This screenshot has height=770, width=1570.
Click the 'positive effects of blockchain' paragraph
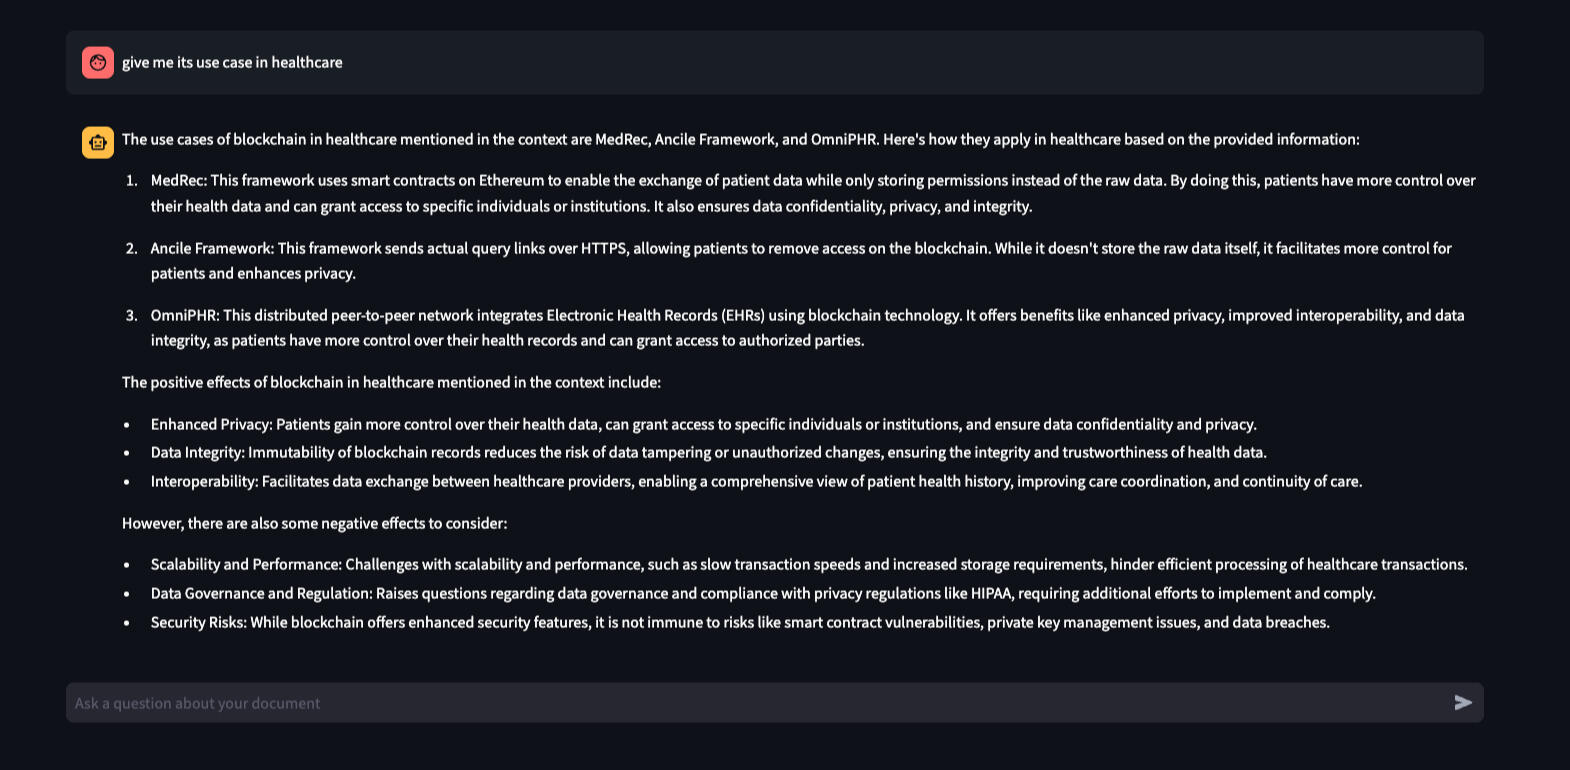[x=391, y=382]
